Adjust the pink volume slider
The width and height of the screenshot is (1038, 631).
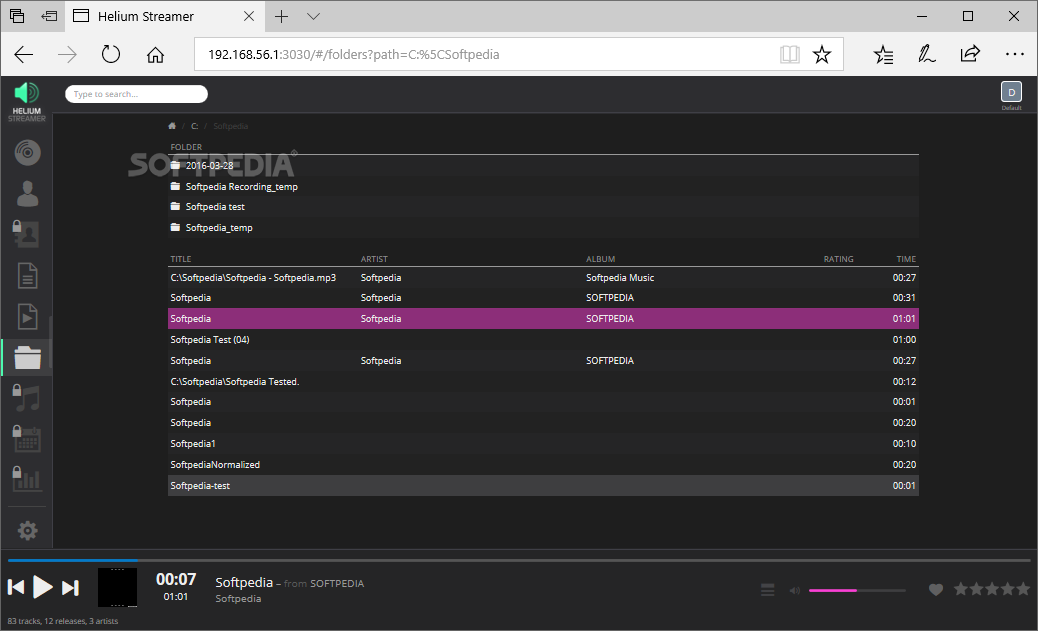[x=857, y=590]
